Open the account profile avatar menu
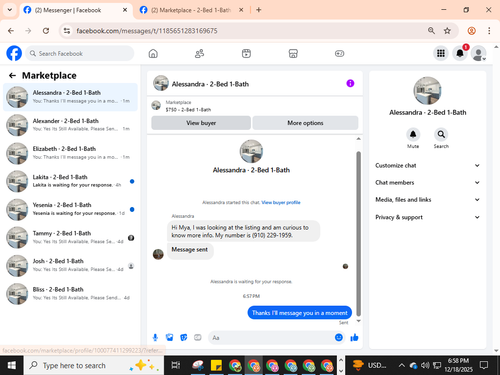 (x=478, y=53)
